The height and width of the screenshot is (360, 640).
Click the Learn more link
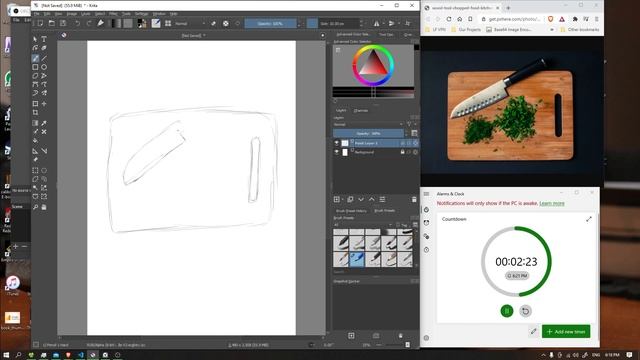click(552, 203)
